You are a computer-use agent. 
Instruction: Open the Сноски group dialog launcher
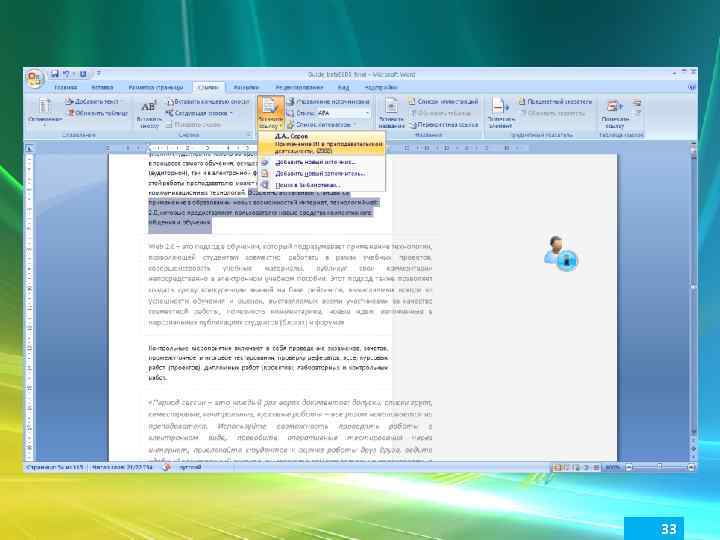coord(249,135)
